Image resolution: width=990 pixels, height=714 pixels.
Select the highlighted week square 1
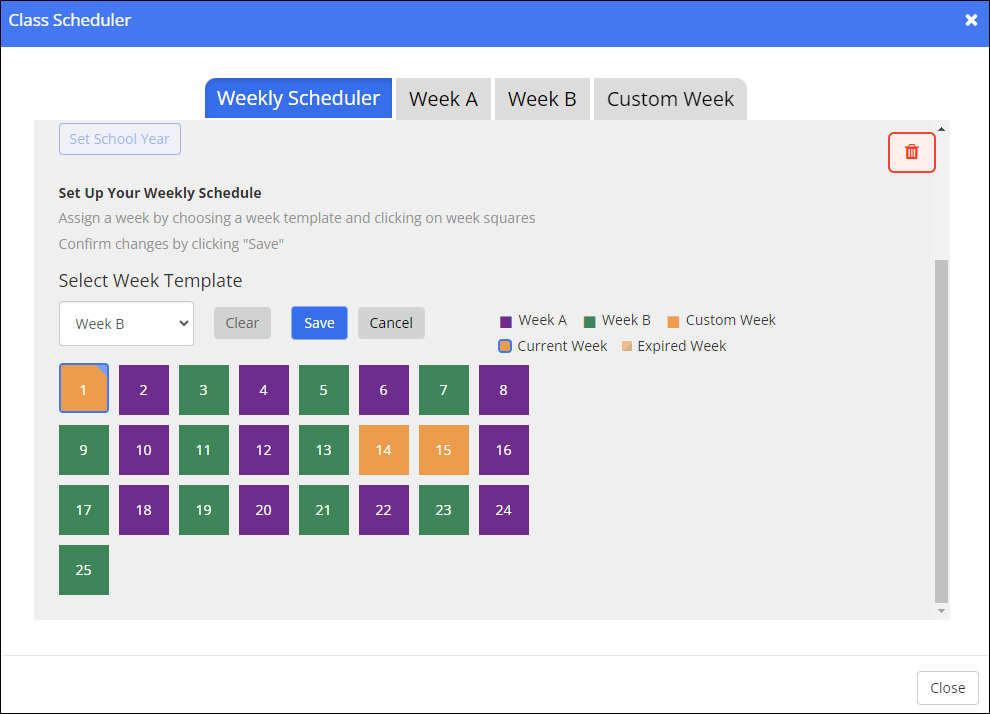83,389
